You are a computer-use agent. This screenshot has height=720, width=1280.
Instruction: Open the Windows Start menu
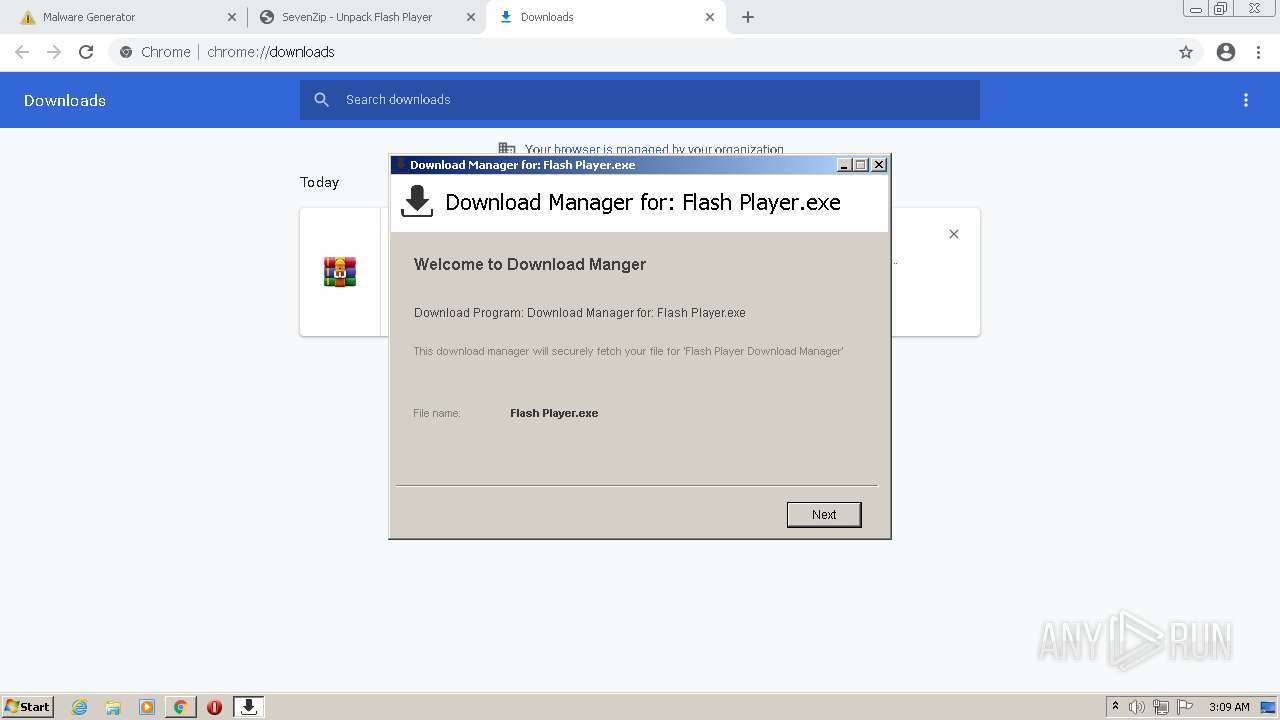(x=27, y=706)
